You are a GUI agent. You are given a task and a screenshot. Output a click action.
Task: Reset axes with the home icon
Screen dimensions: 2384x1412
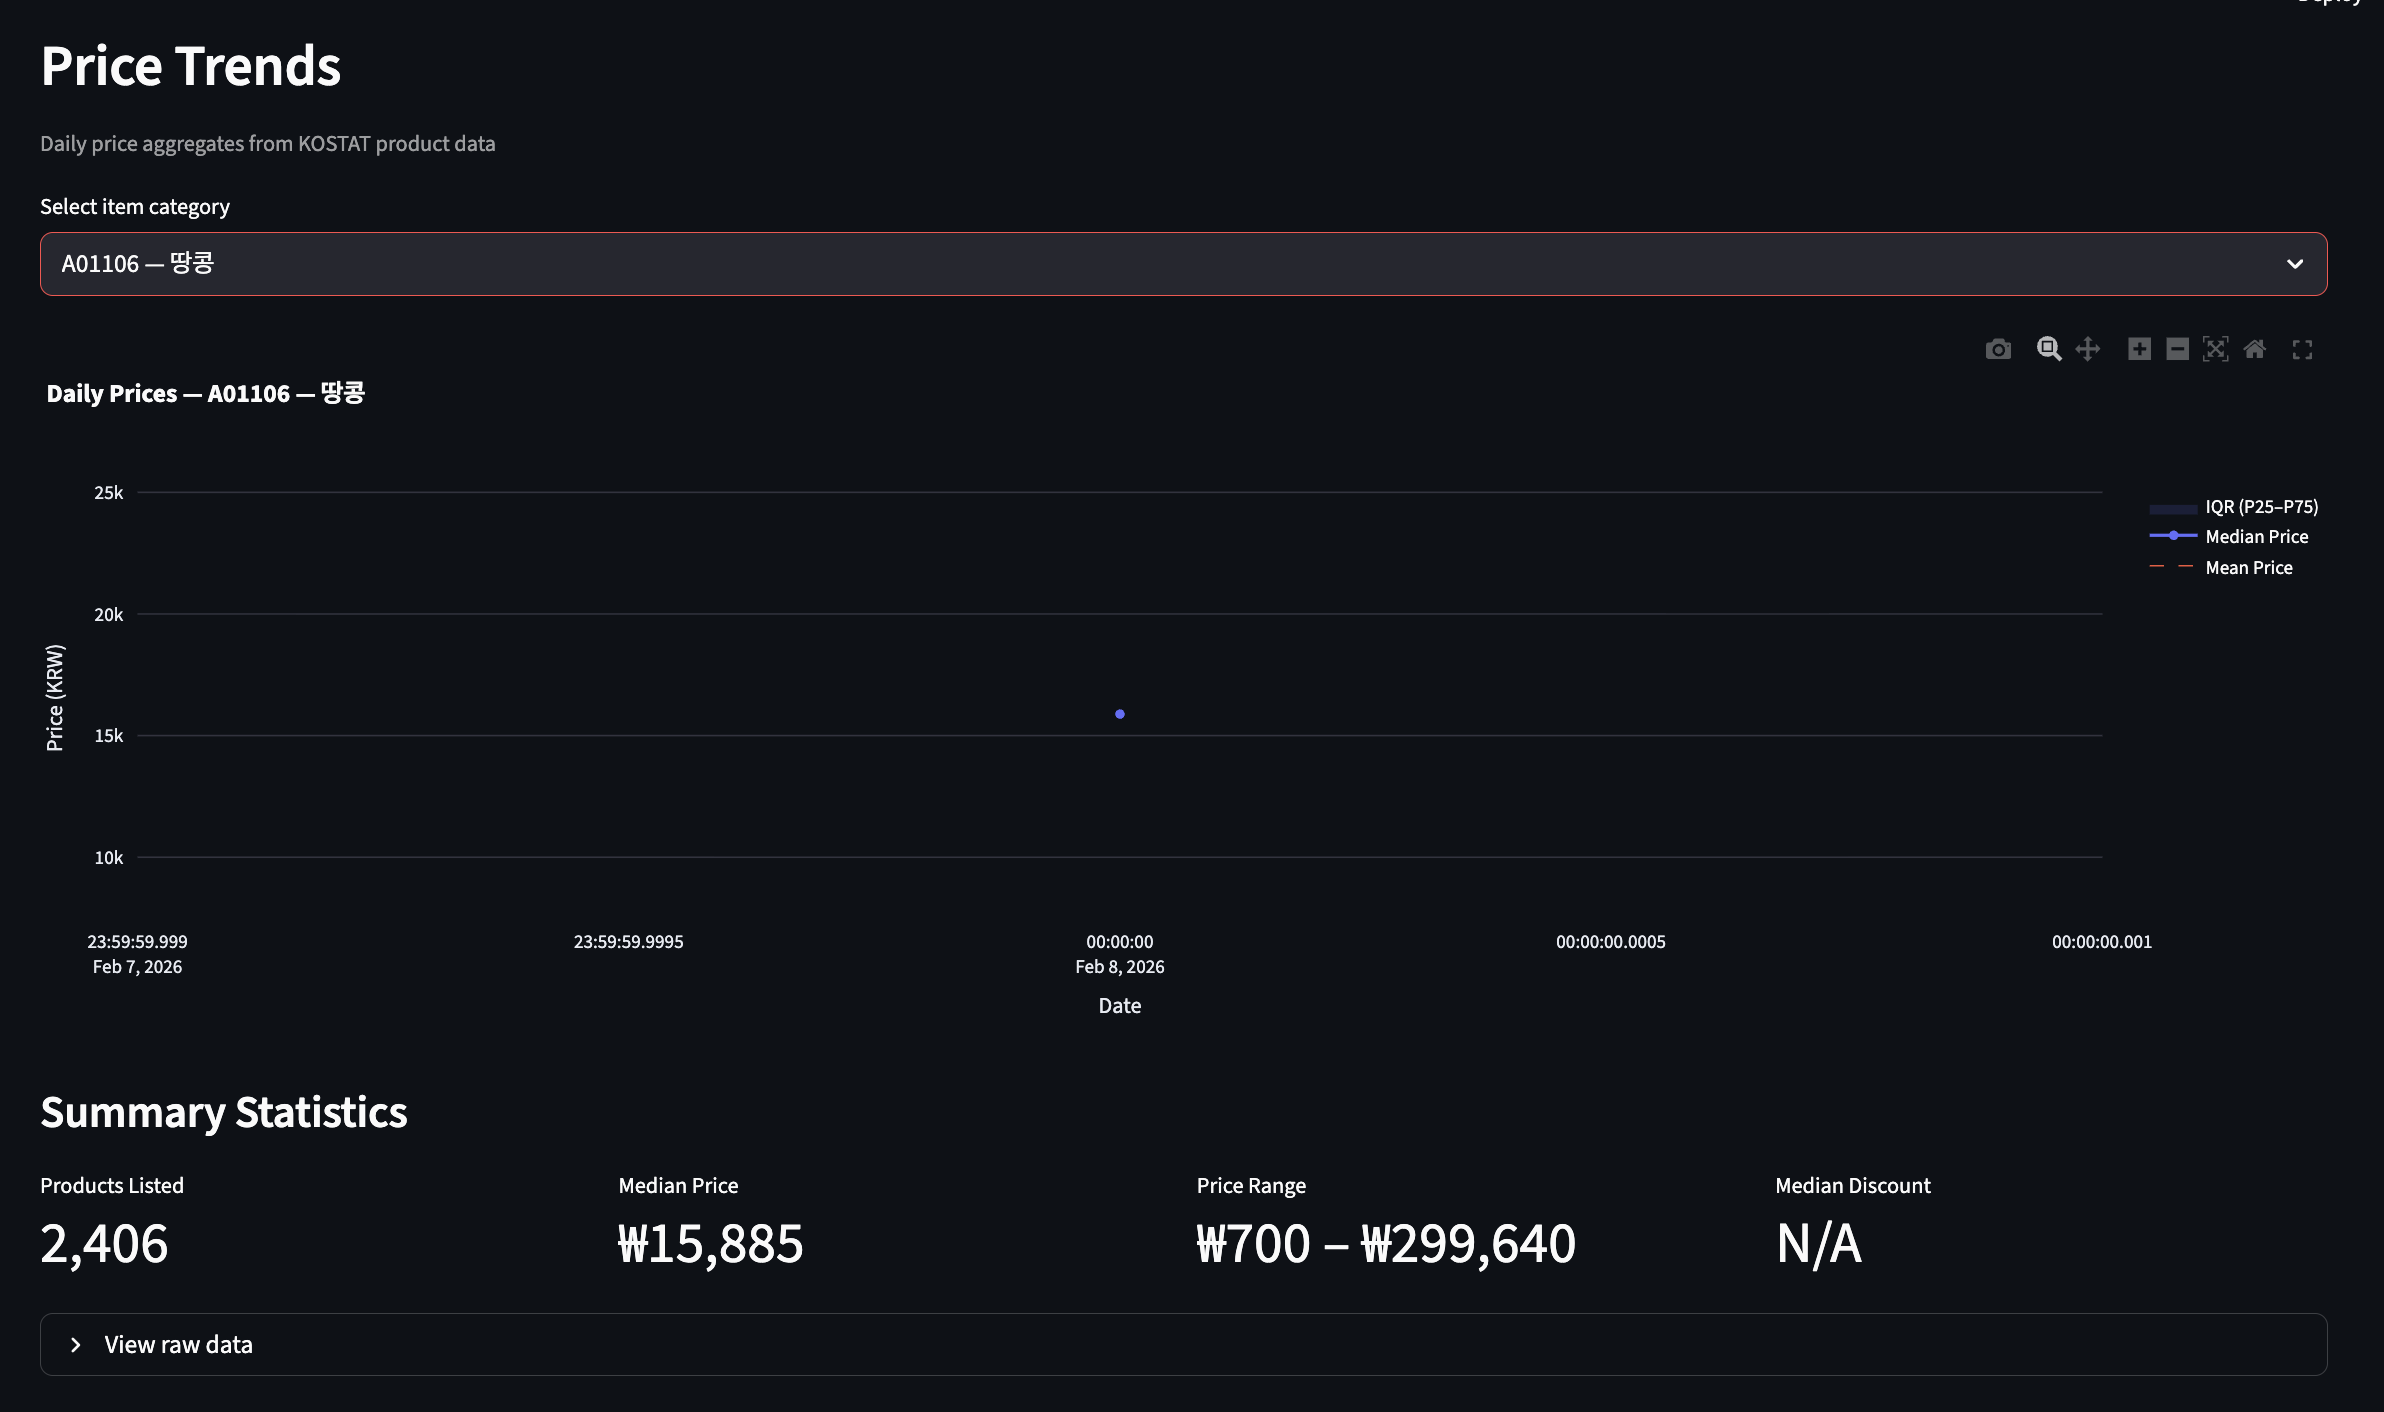coord(2255,349)
